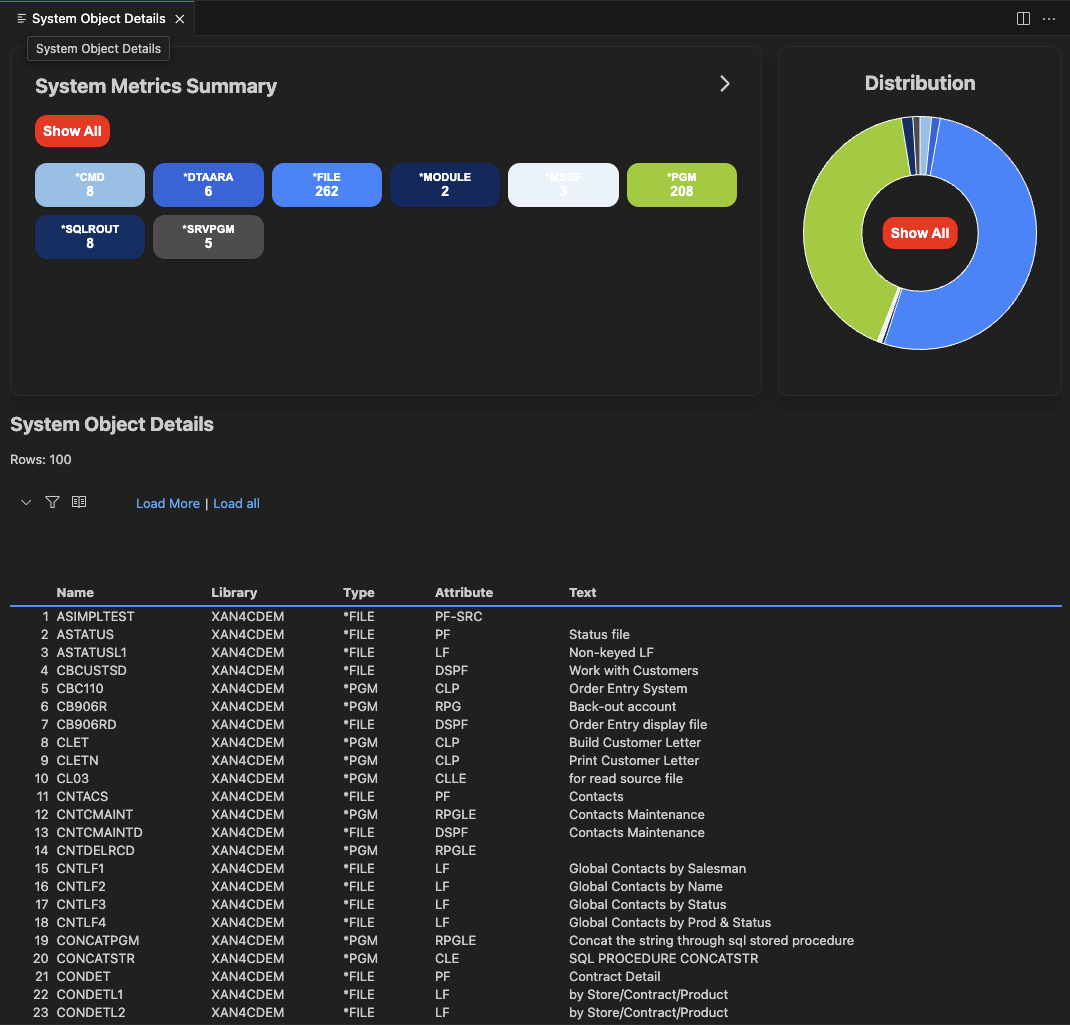
Task: Expand the System Metrics Summary right chevron
Action: click(x=725, y=84)
